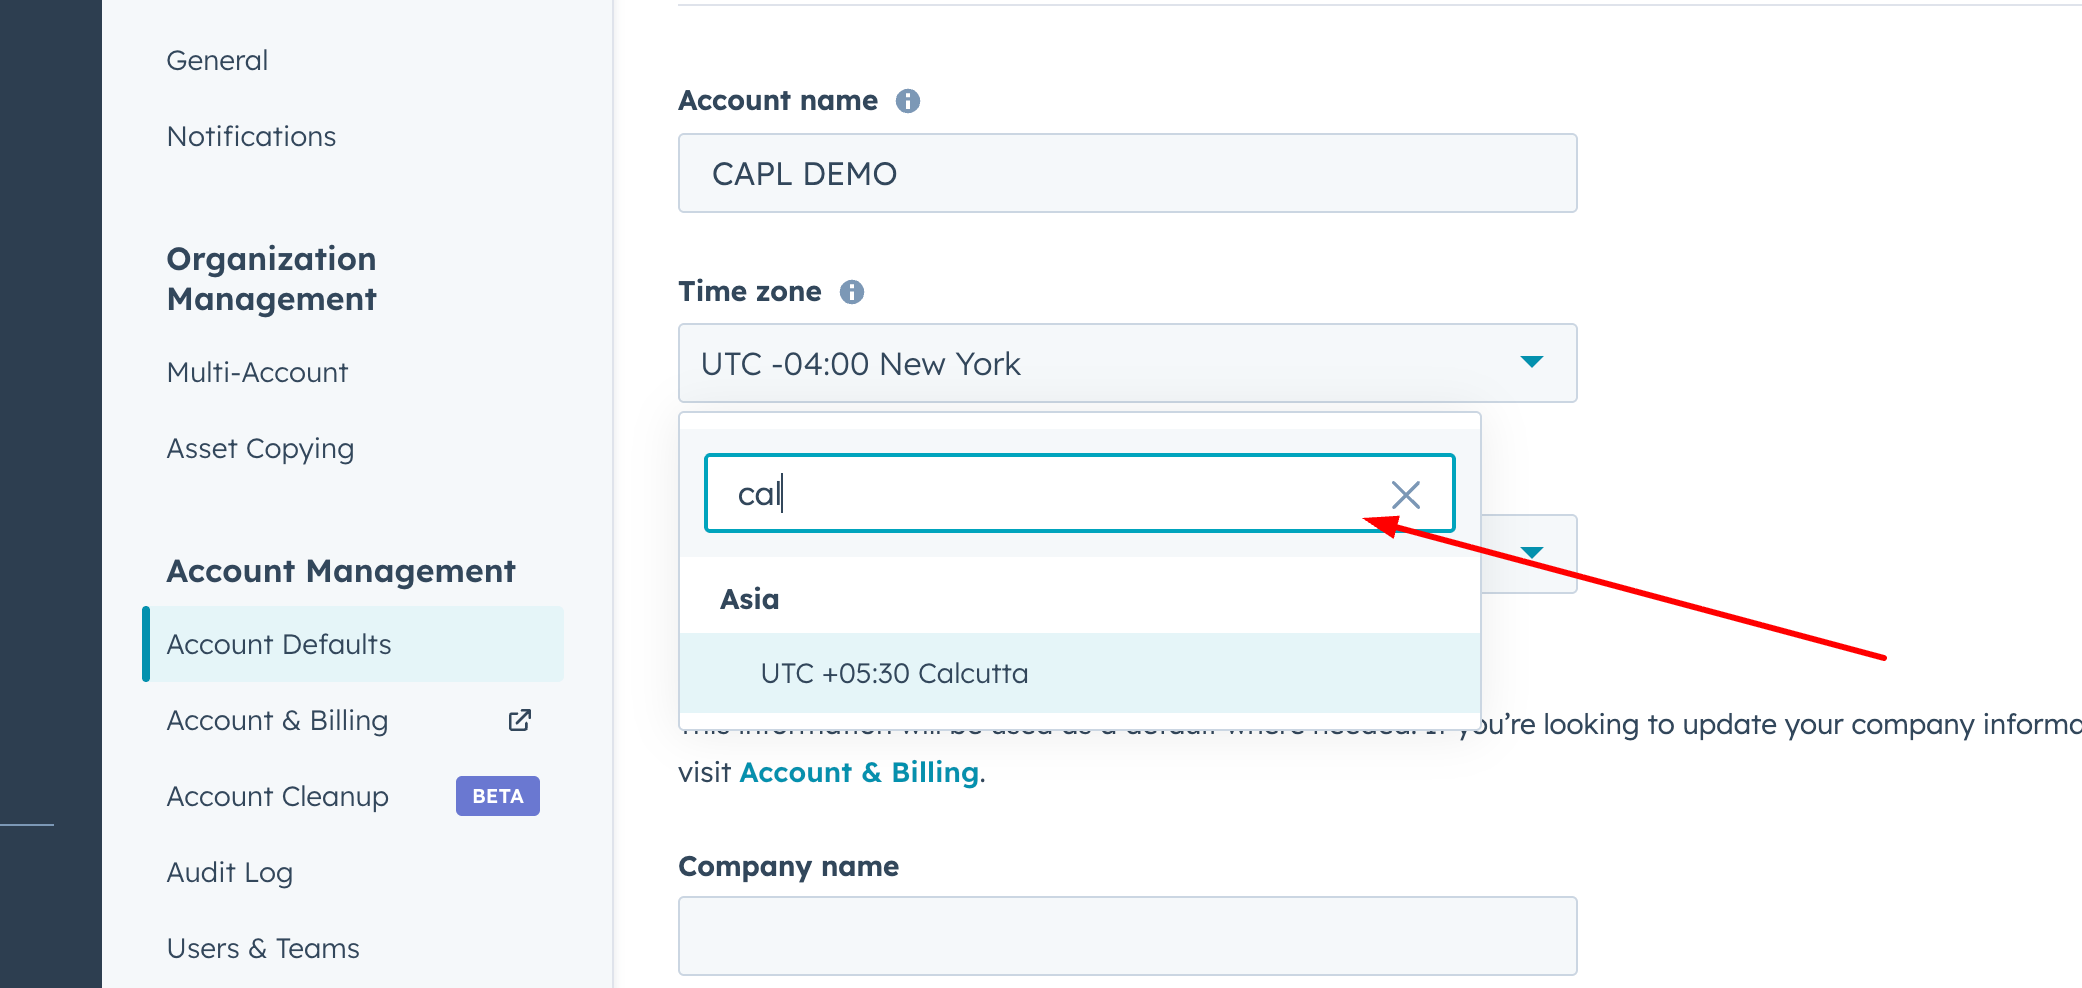Choose UTC +05:30 Calcutta option
This screenshot has height=988, width=2082.
point(894,673)
